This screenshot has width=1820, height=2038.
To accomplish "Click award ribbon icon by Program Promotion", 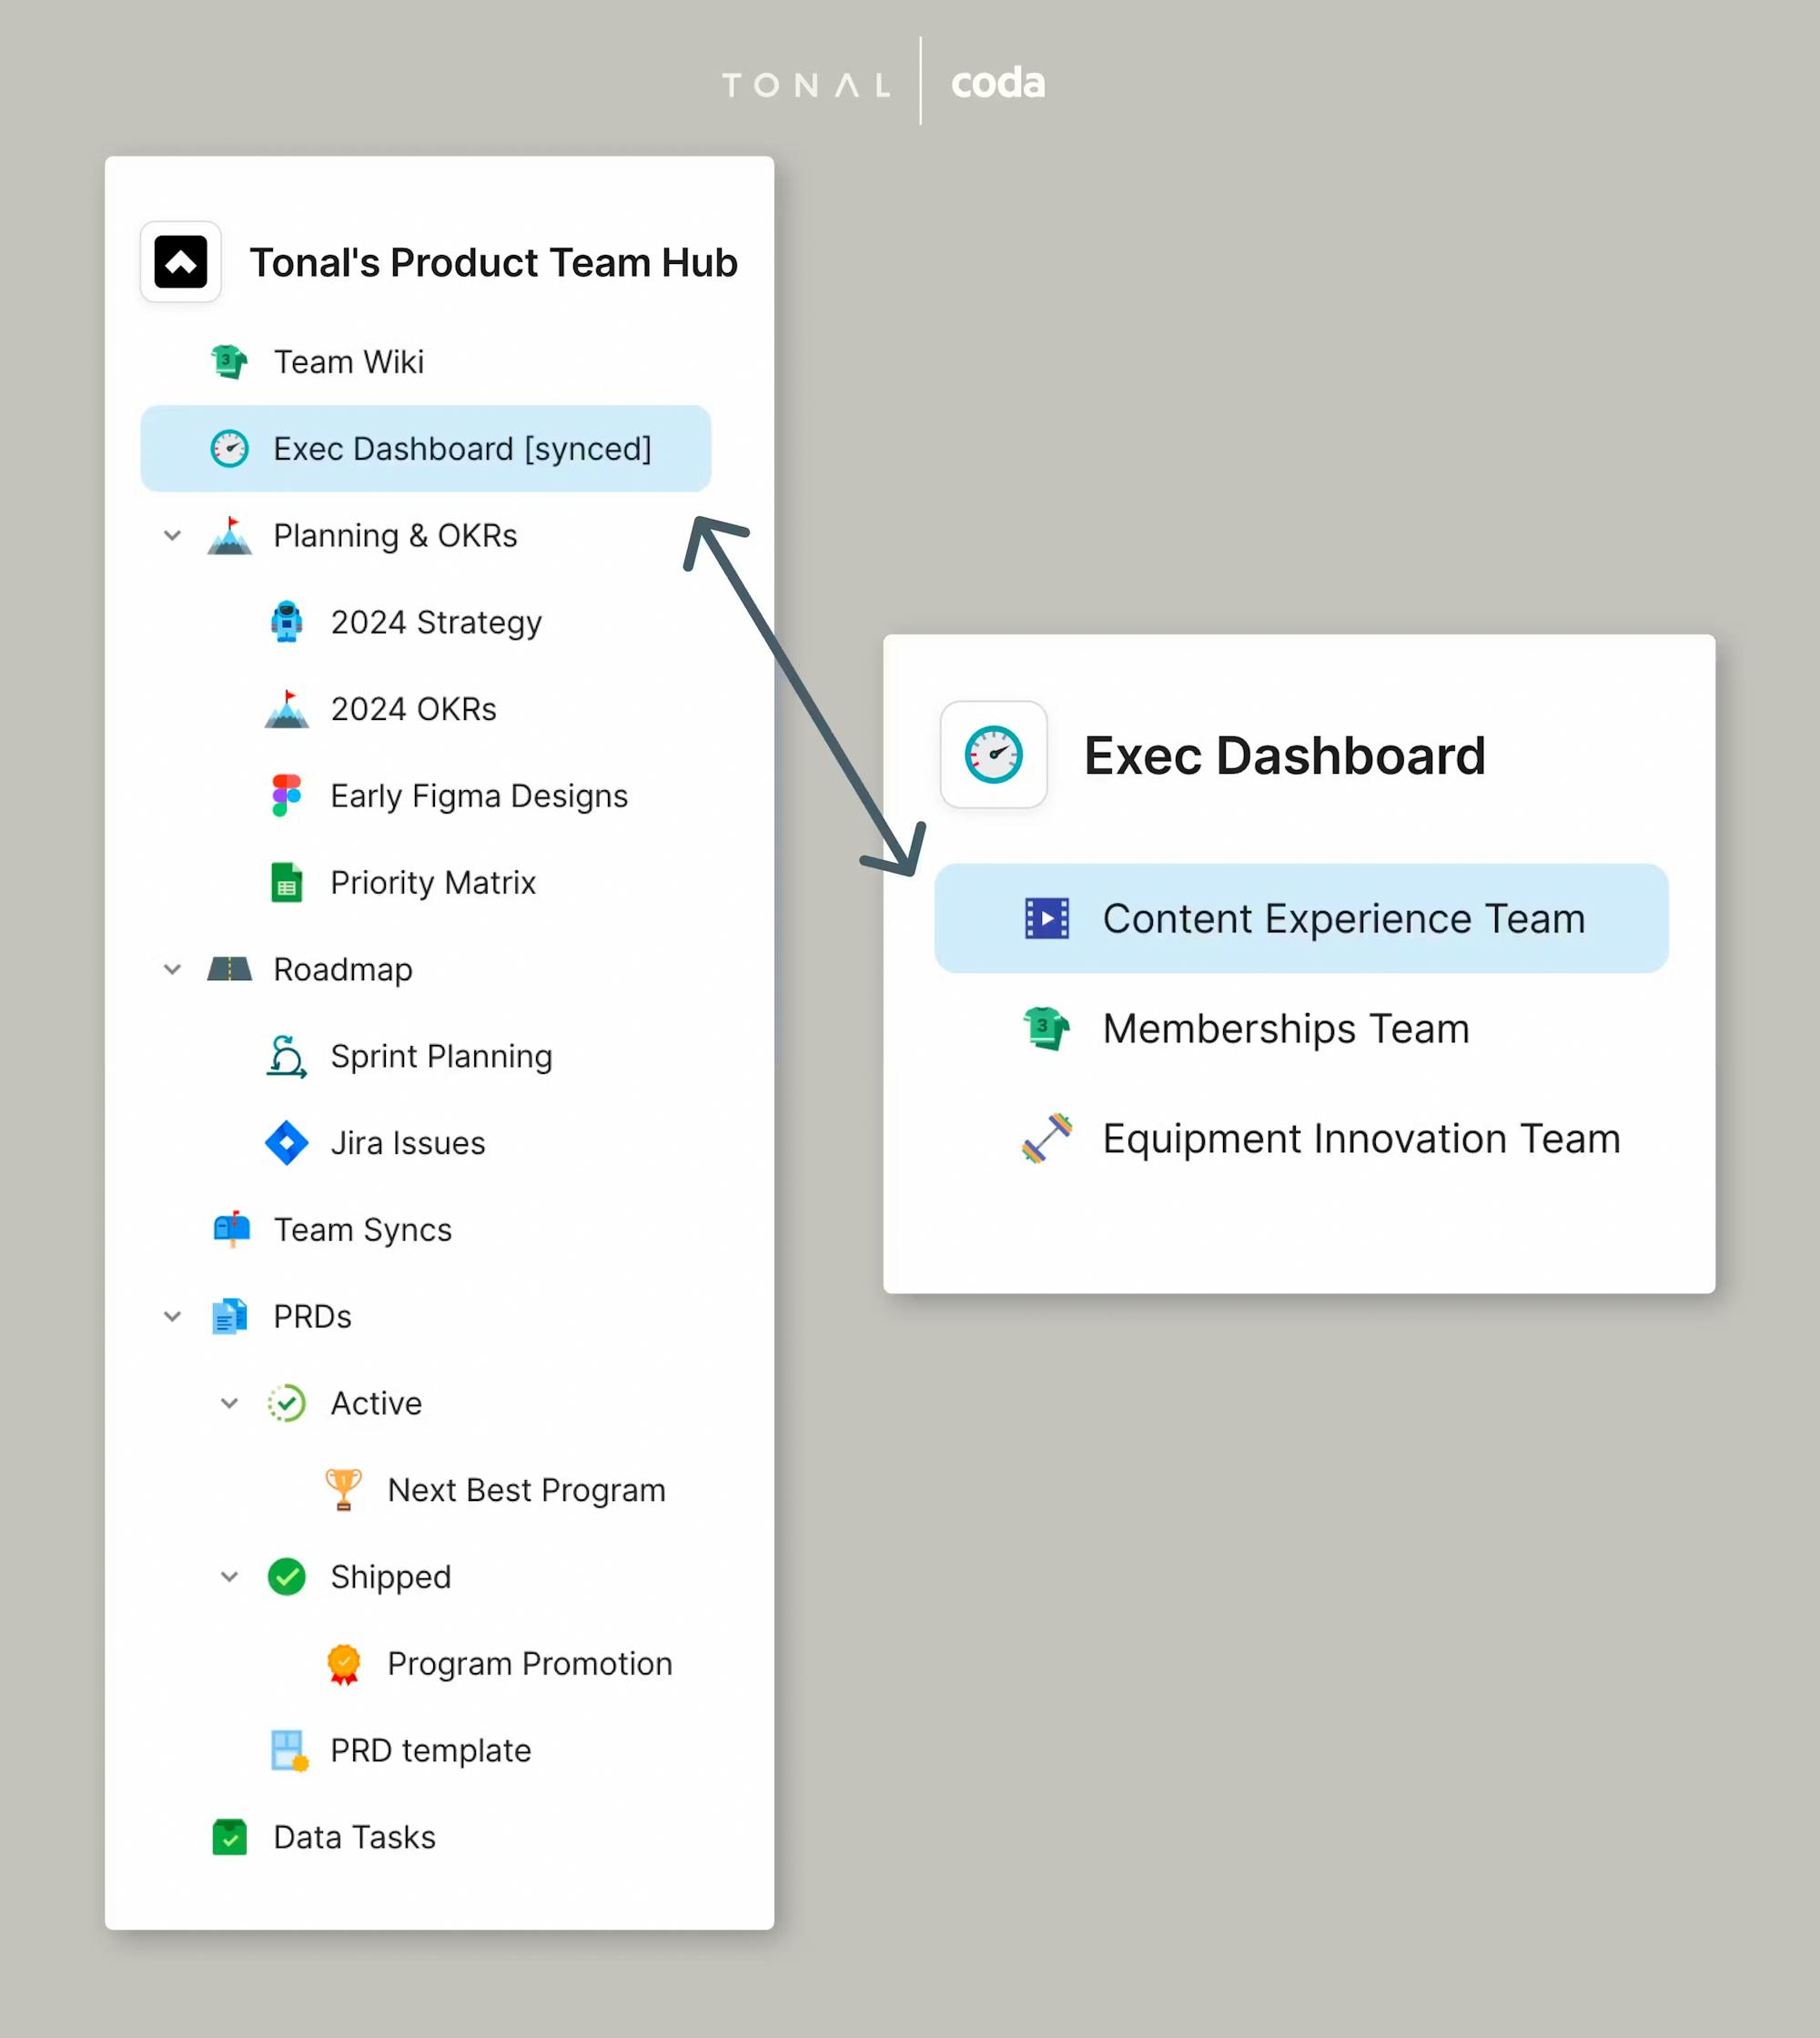I will coord(344,1663).
